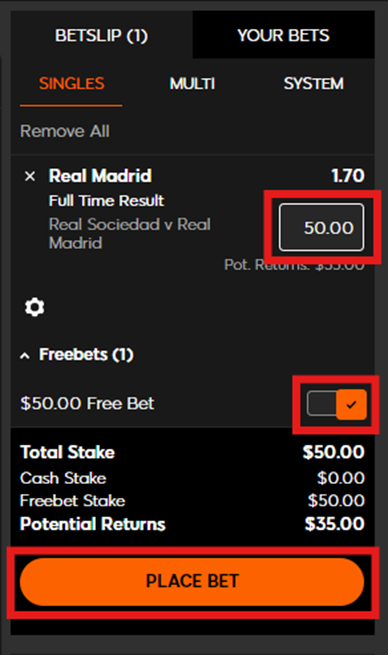The height and width of the screenshot is (655, 388).
Task: Switch to the YOUR BETS tab
Action: click(x=283, y=36)
